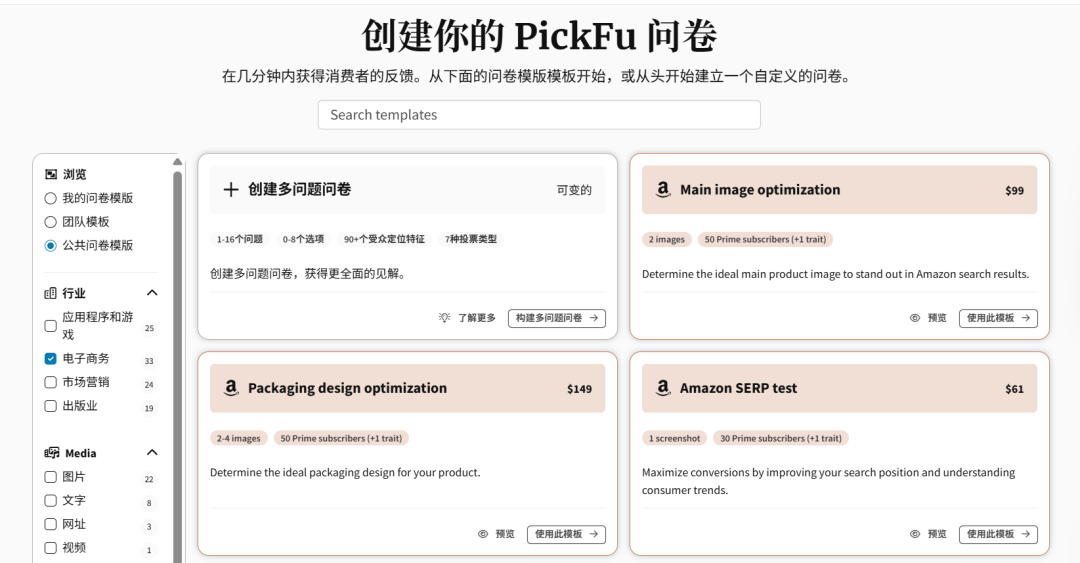Click the Packaging design optimization title
This screenshot has width=1080, height=563.
point(347,388)
